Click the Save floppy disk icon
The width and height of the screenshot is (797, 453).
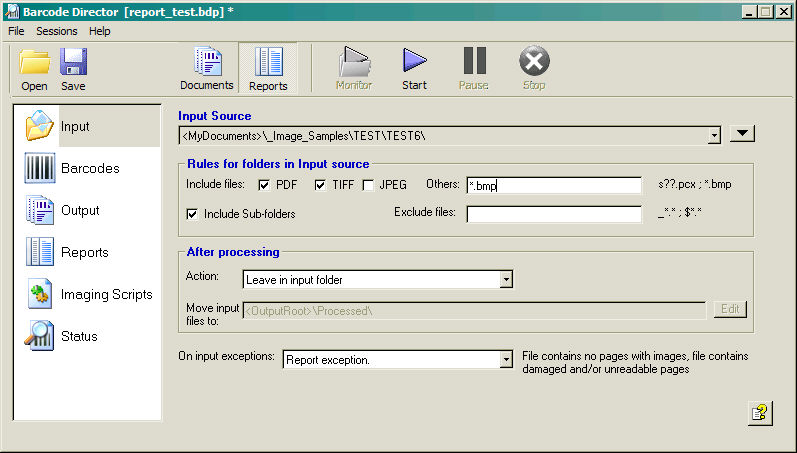[73, 68]
